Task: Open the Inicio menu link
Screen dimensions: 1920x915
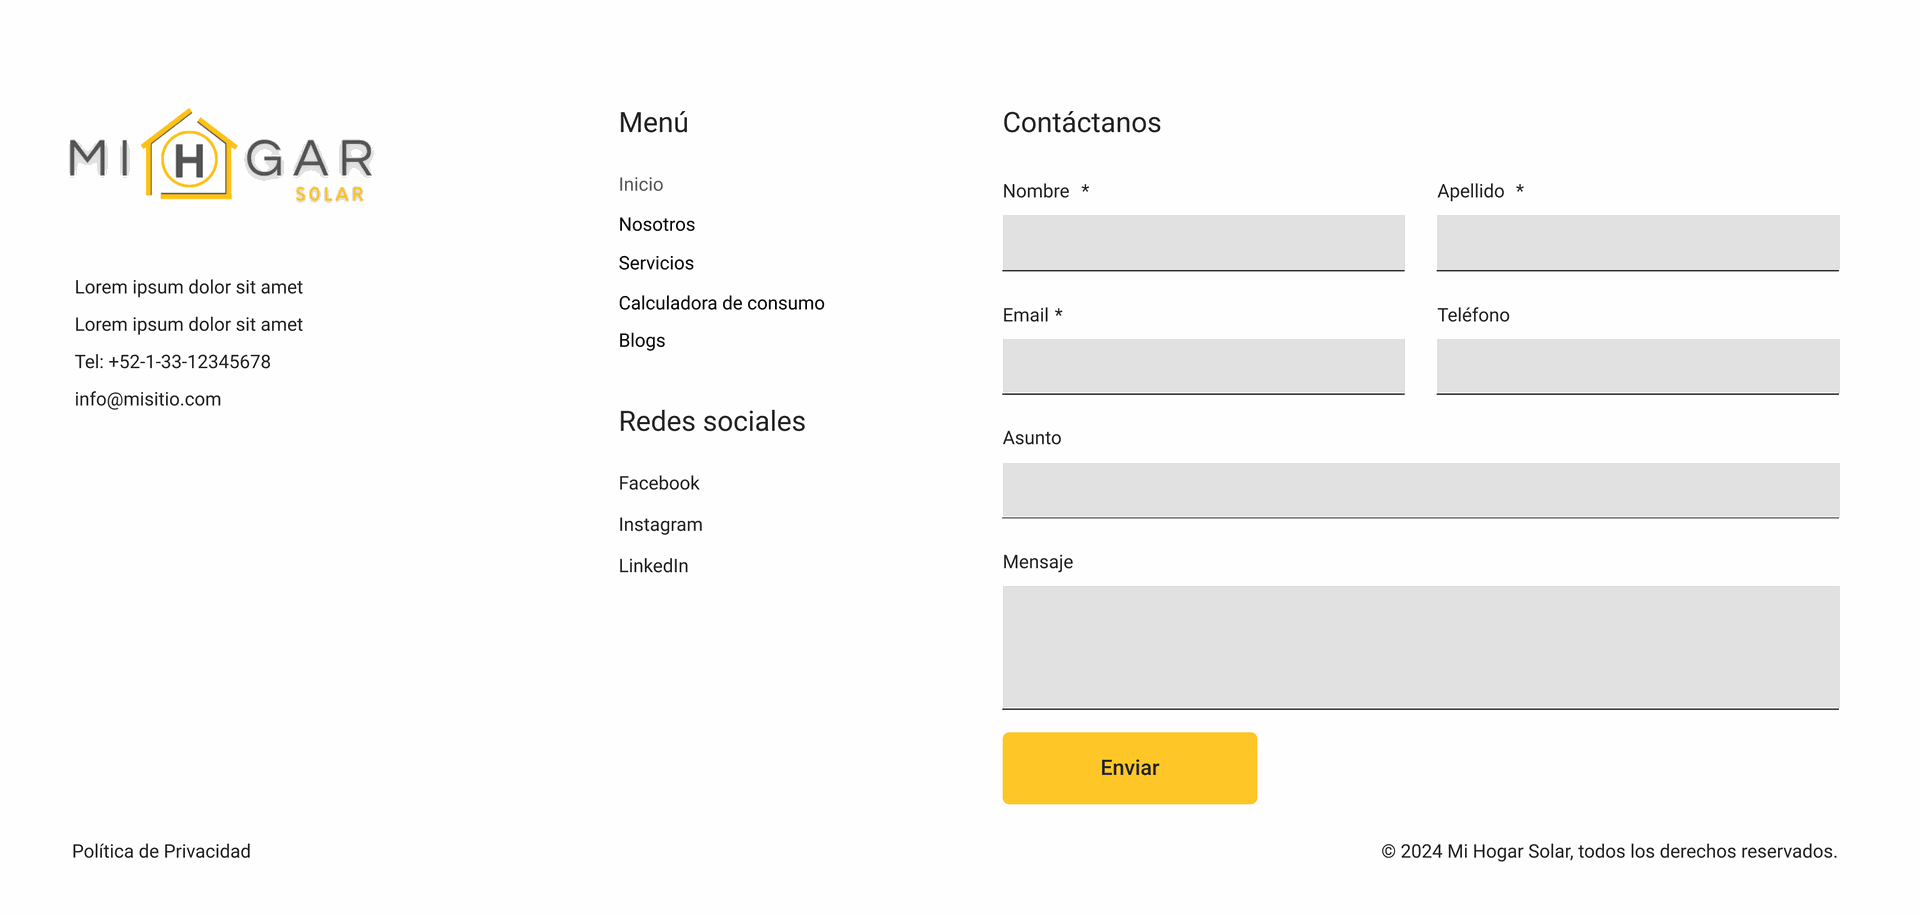Action: (x=641, y=185)
